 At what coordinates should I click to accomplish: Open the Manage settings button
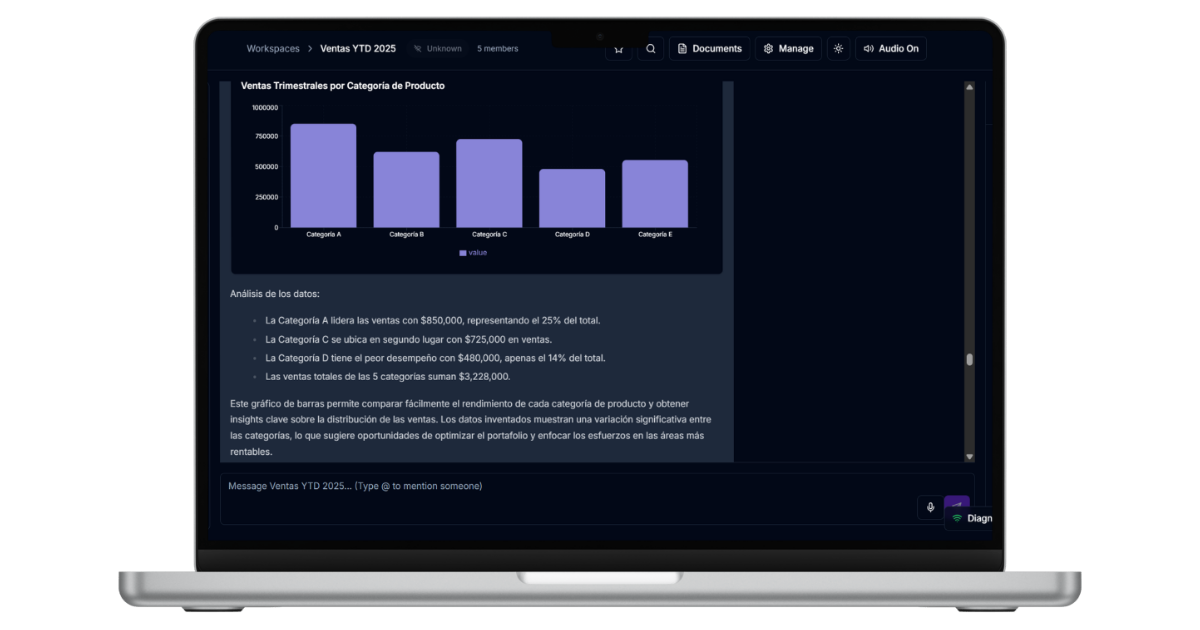pos(788,48)
